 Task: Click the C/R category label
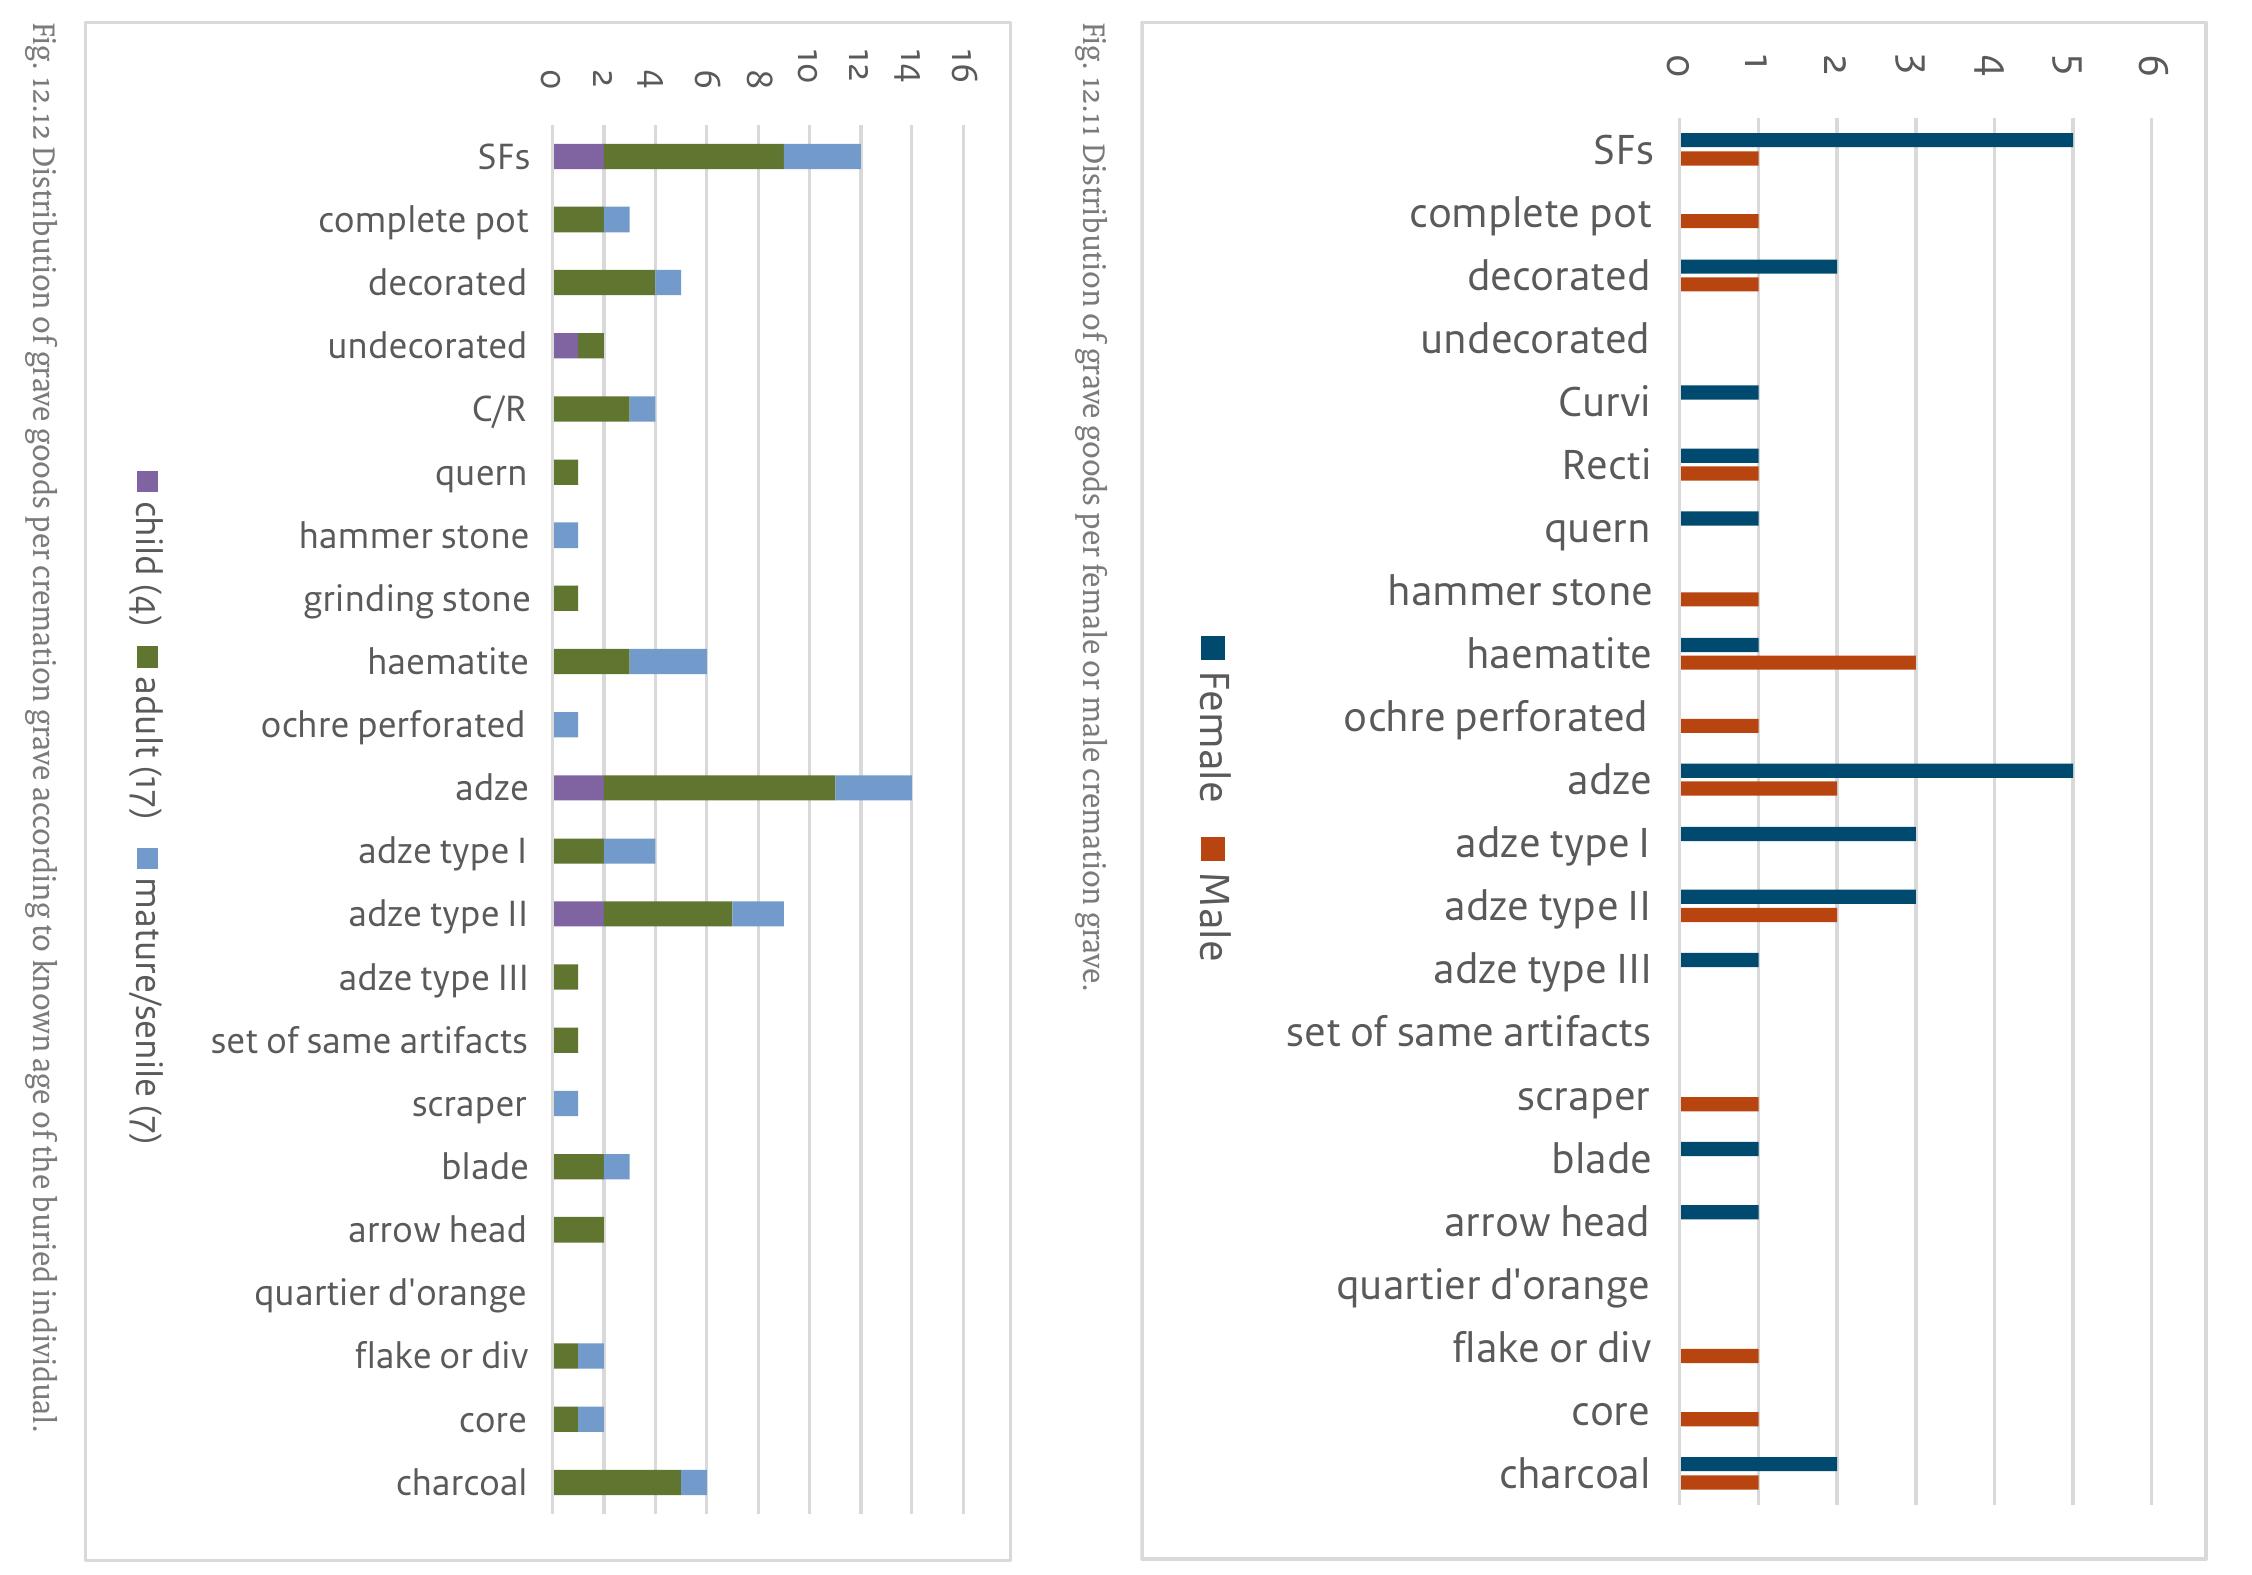point(498,409)
